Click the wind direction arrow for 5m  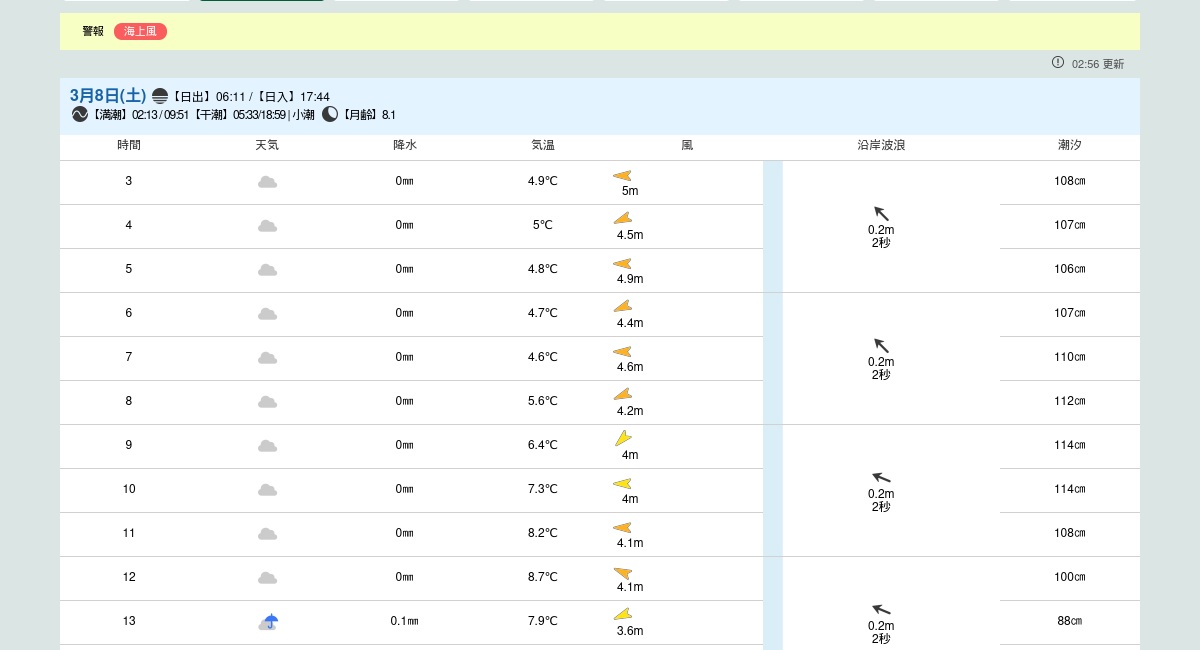[622, 176]
